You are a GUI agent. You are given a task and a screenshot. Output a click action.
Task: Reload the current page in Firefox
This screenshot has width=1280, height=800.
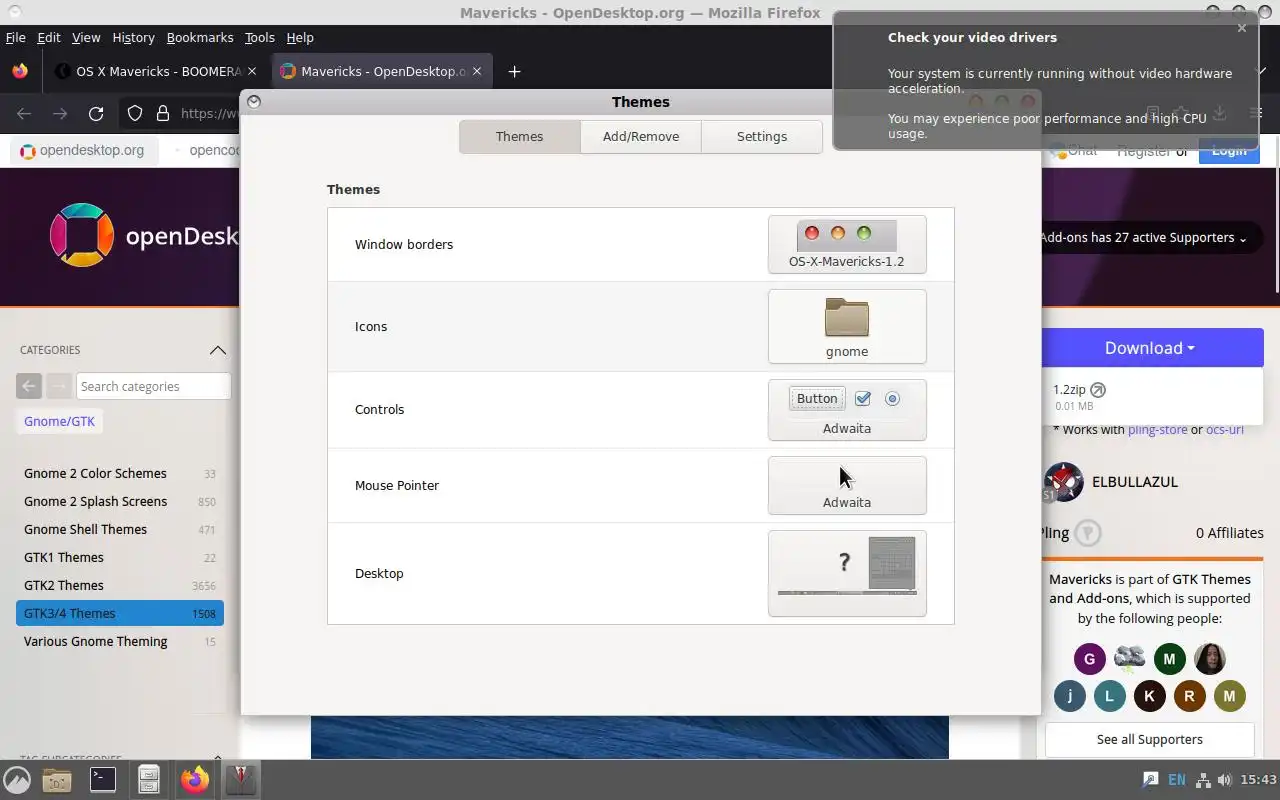96,113
